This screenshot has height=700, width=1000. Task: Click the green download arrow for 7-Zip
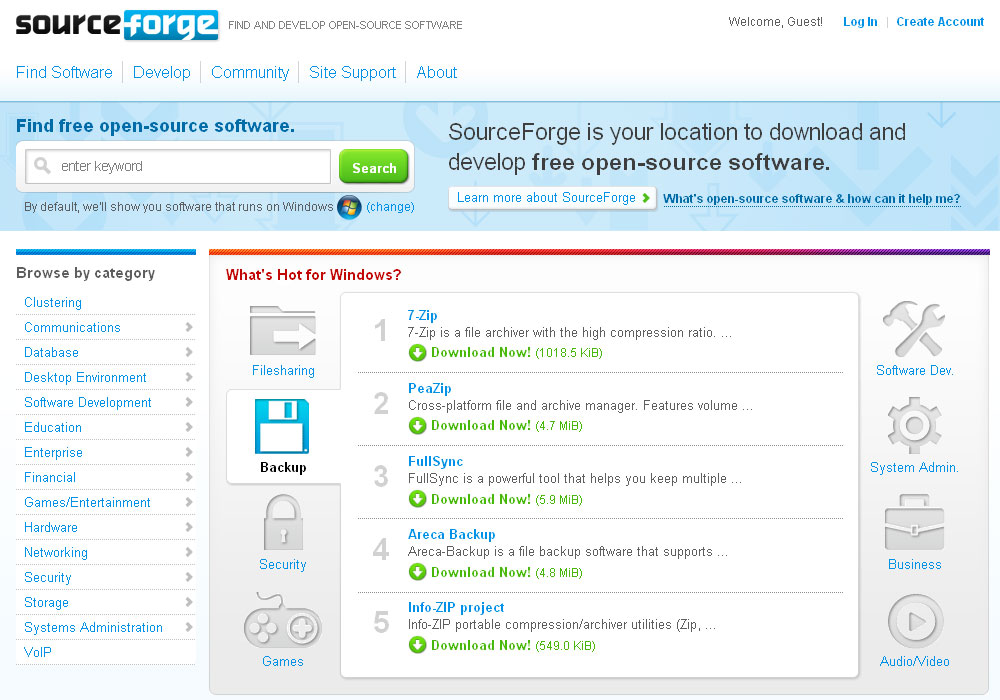point(417,353)
